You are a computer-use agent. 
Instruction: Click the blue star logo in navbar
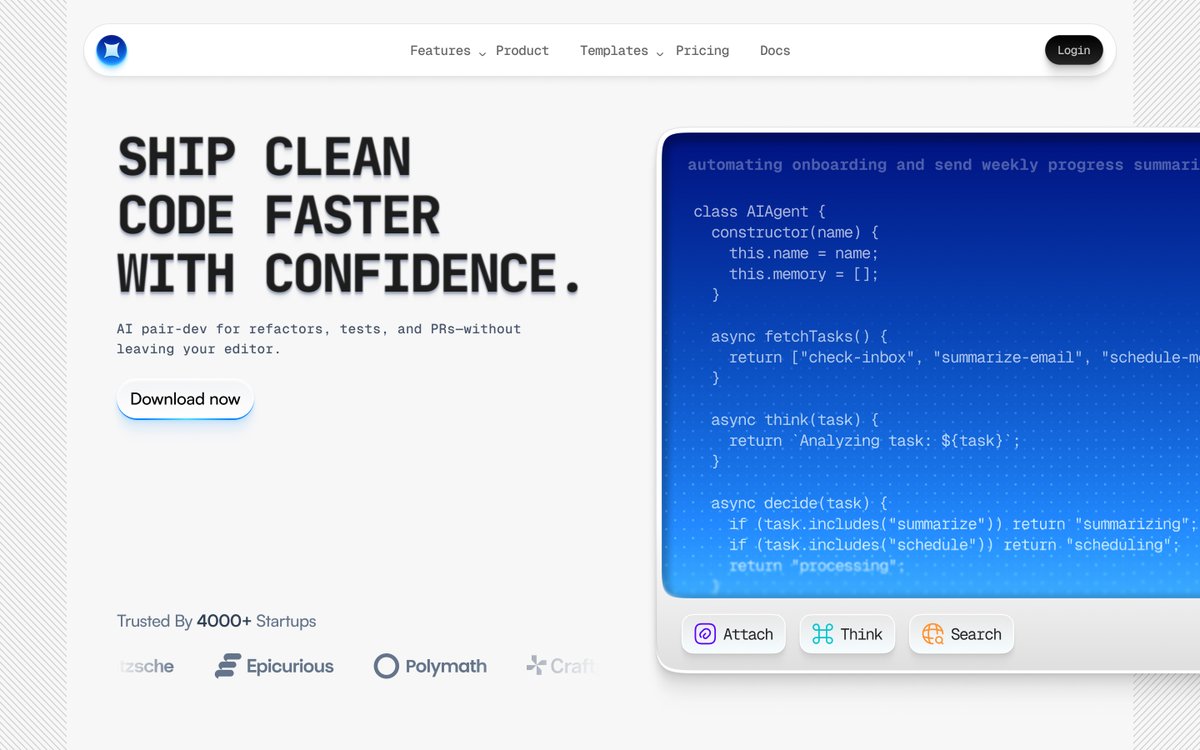click(112, 50)
